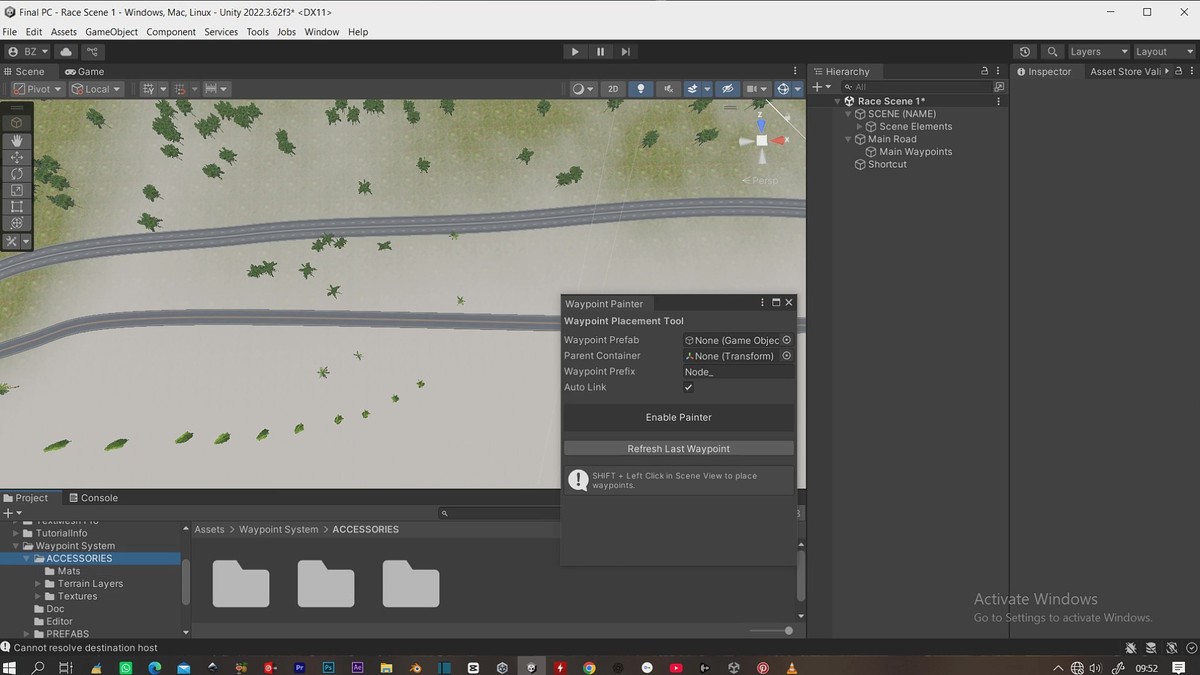Select the combined Transform tool
Viewport: 1200px width, 675px height.
click(17, 223)
